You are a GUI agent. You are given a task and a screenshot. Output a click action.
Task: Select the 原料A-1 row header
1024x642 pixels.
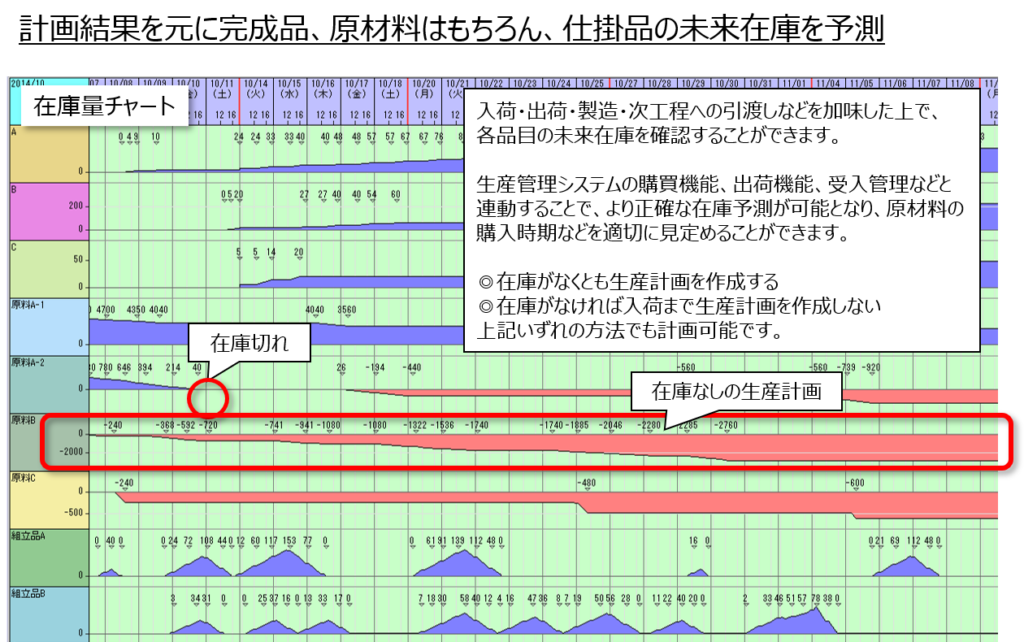[47, 325]
